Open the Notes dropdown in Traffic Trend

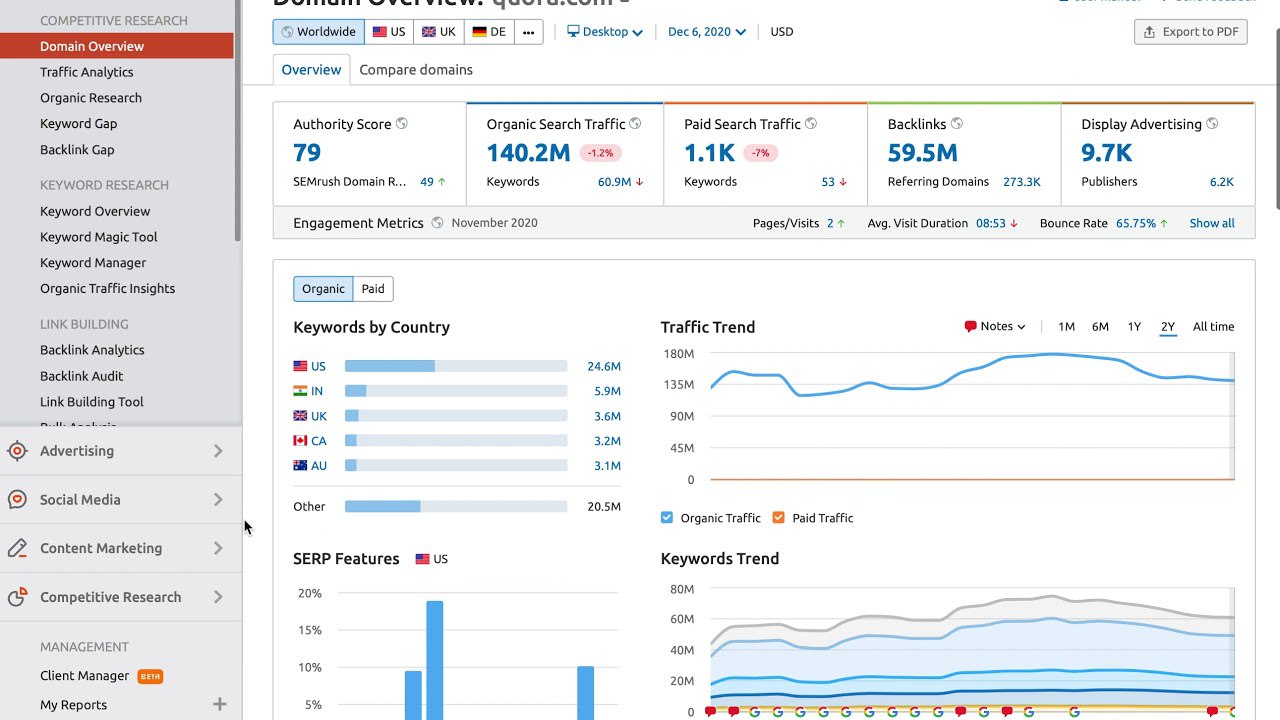tap(995, 327)
